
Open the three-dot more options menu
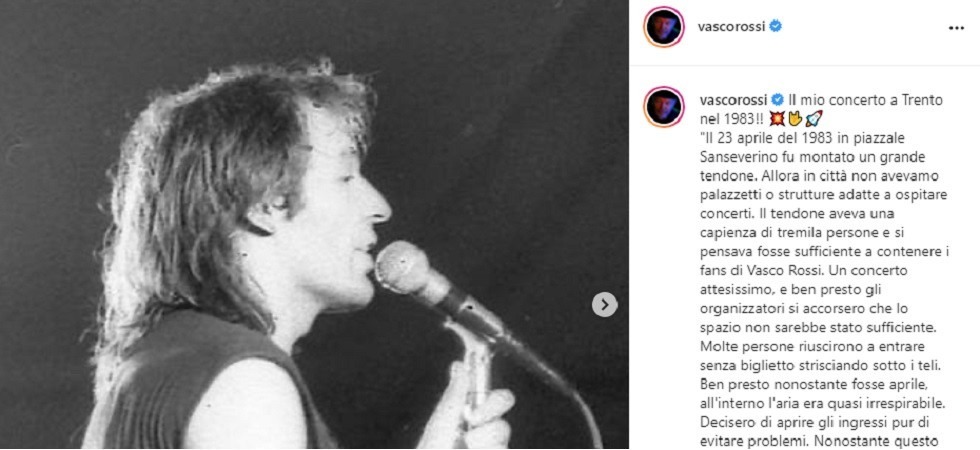(x=956, y=28)
